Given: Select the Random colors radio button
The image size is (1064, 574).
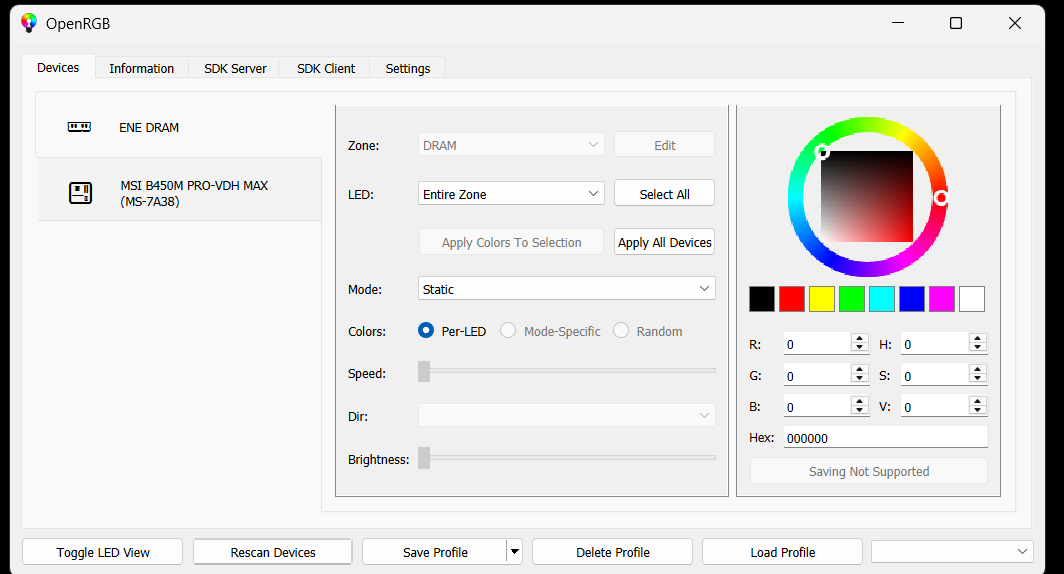Looking at the screenshot, I should [x=621, y=330].
